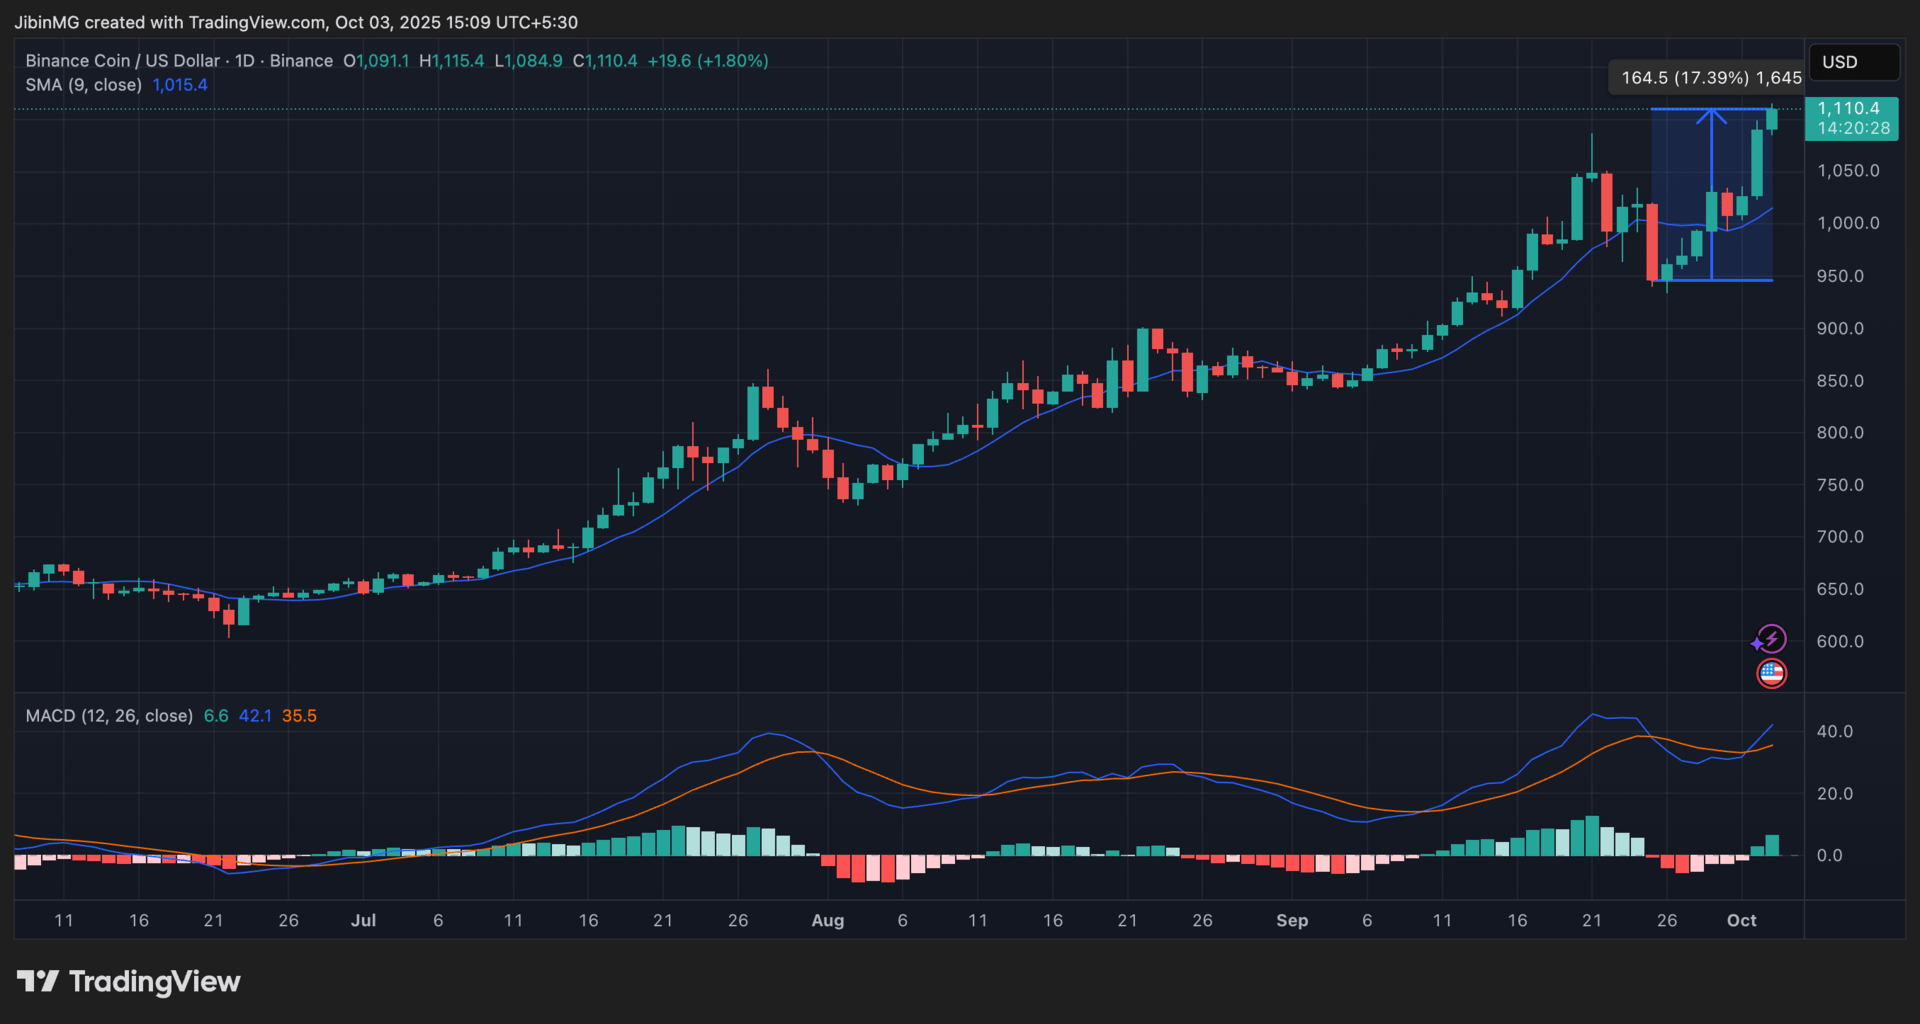1920x1024 pixels.
Task: Click the open value "O1,091.1"
Action: click(x=376, y=61)
